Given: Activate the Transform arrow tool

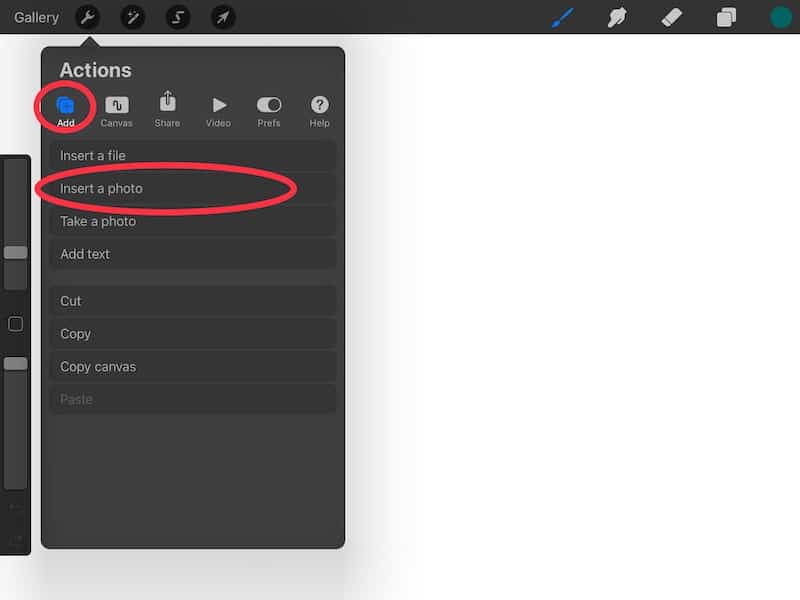Looking at the screenshot, I should tap(224, 17).
